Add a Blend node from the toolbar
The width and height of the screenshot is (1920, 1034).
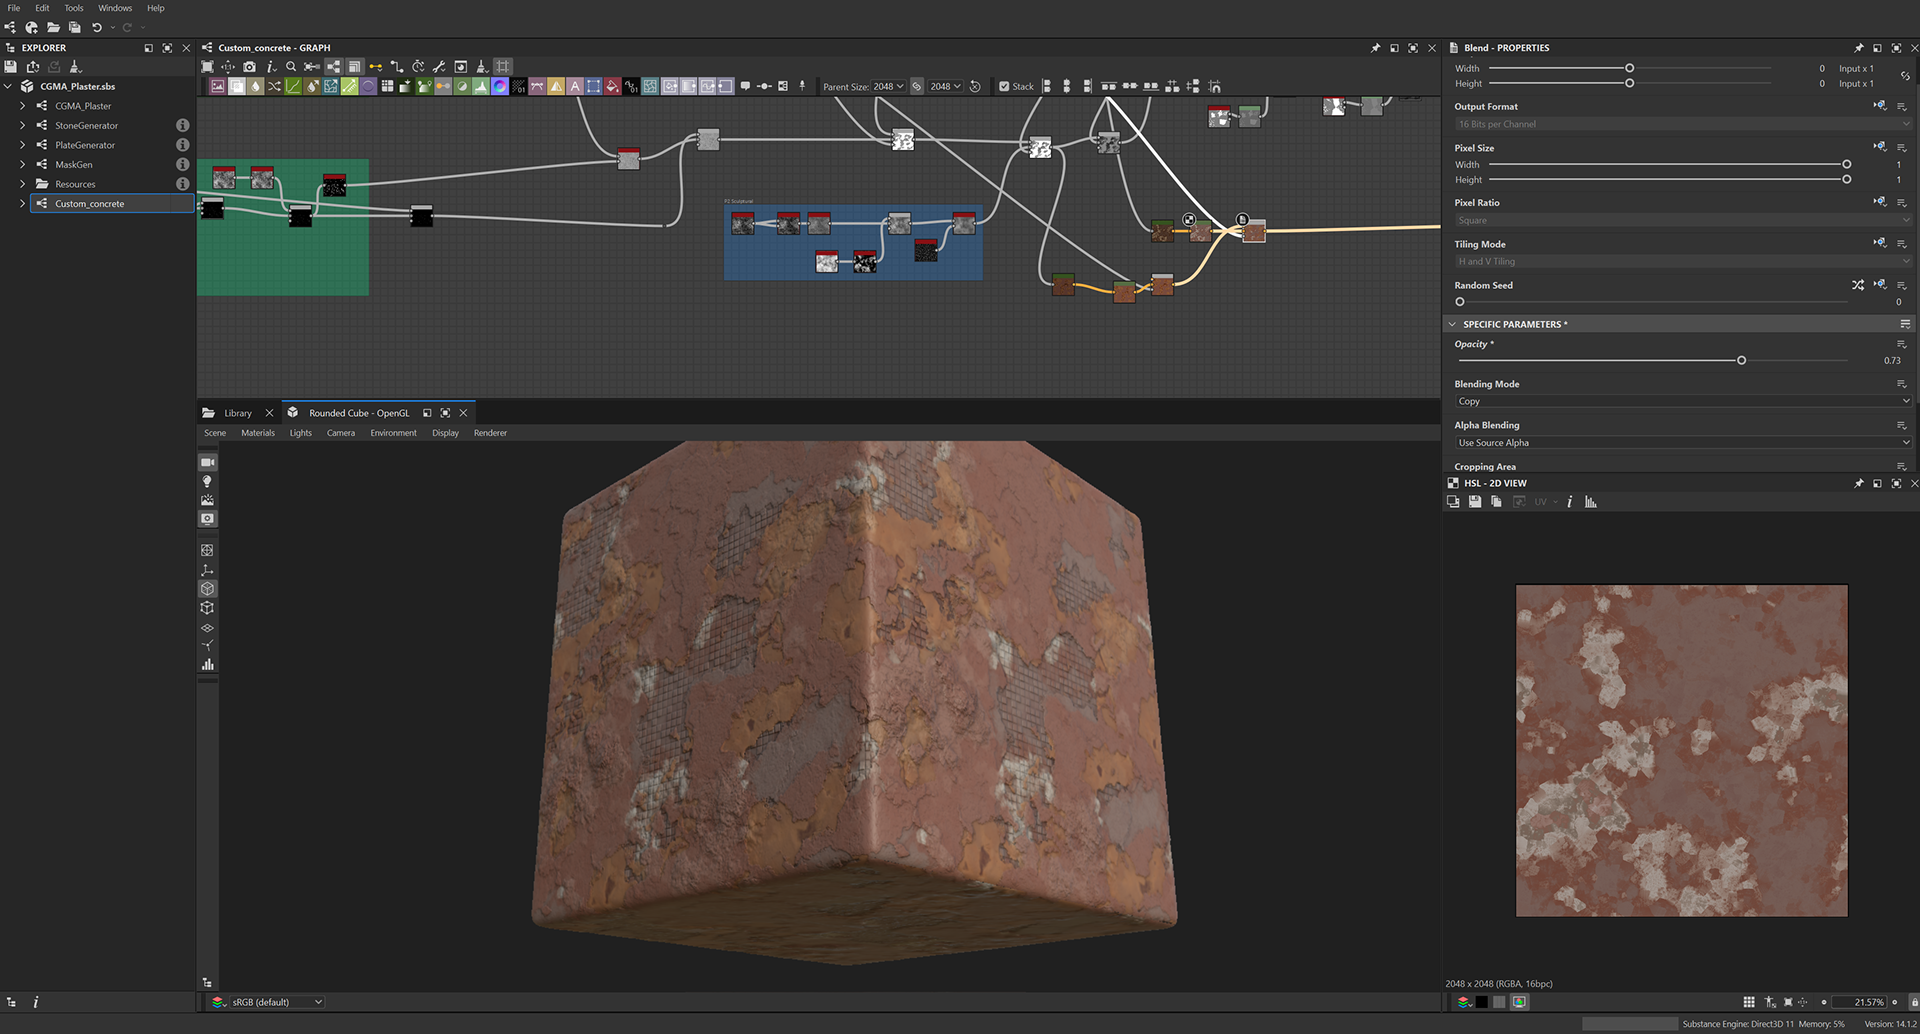(237, 87)
